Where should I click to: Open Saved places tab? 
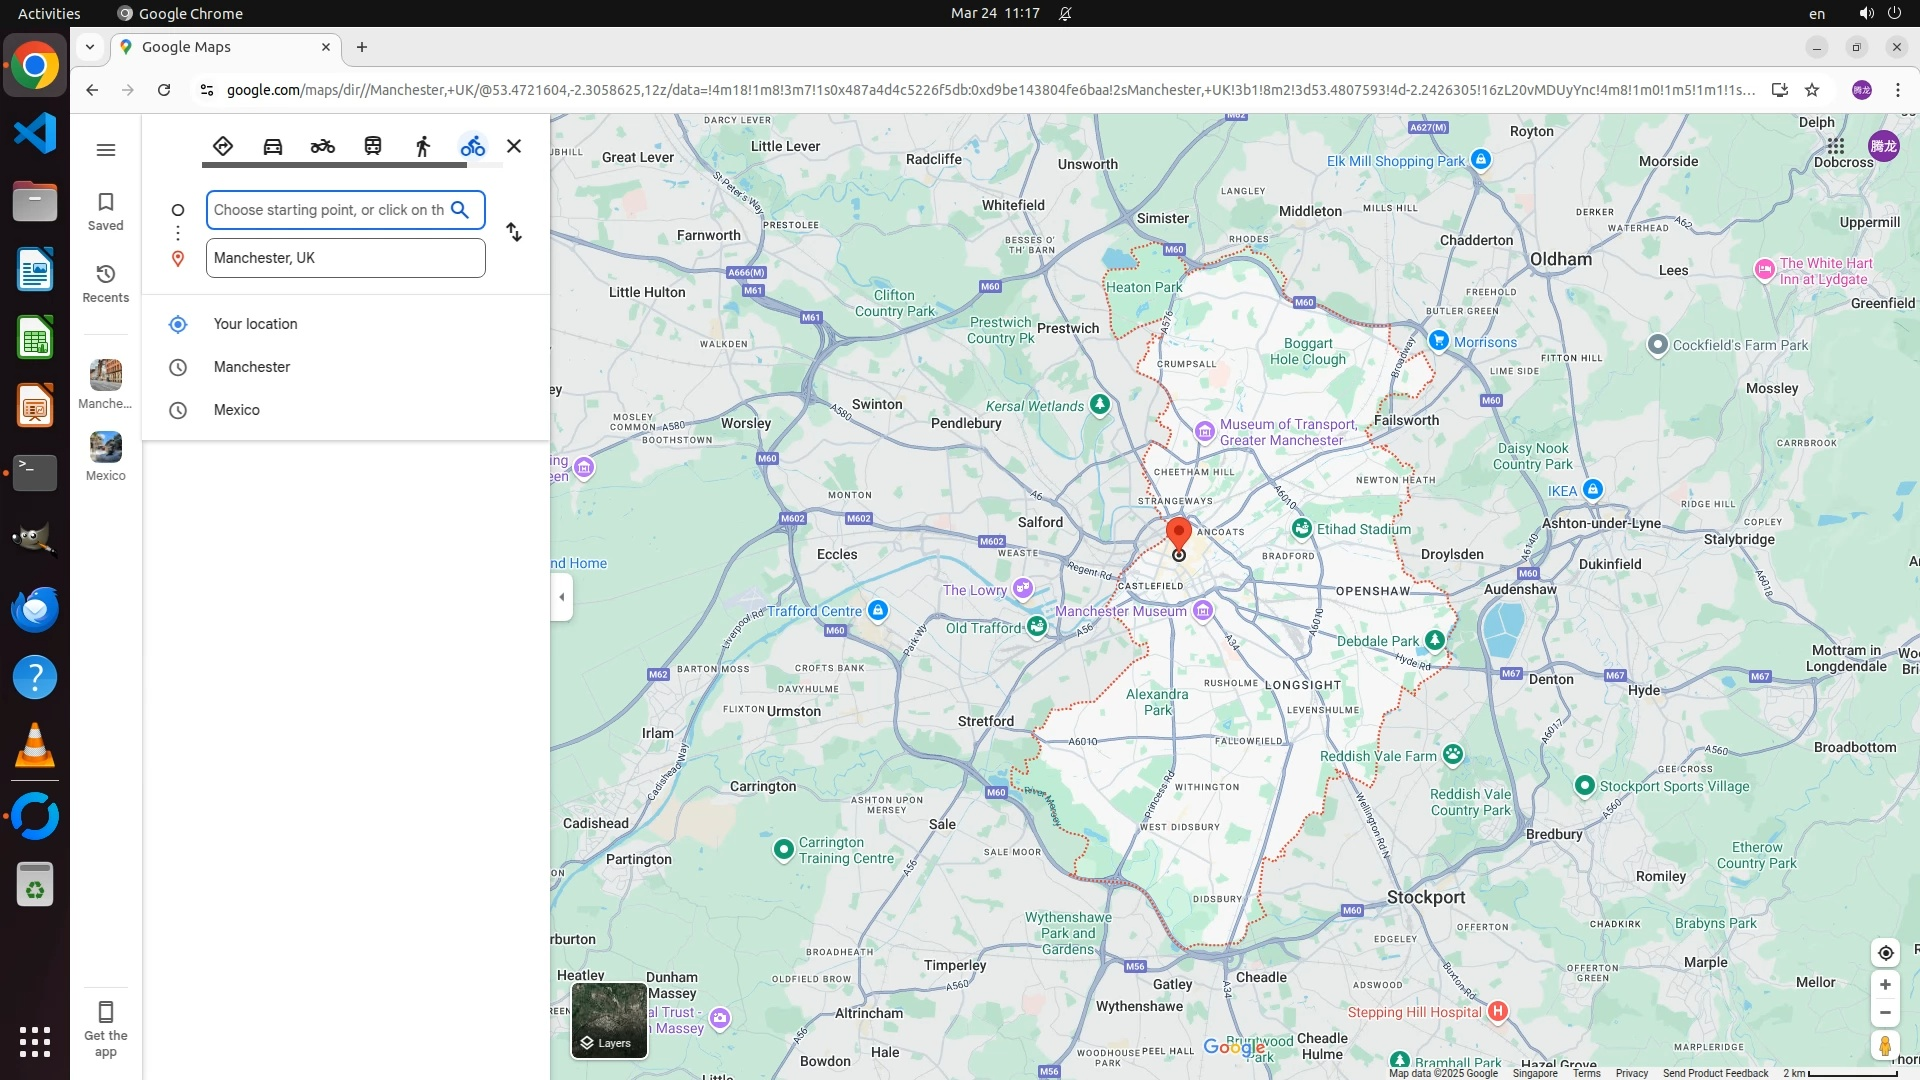tap(106, 211)
